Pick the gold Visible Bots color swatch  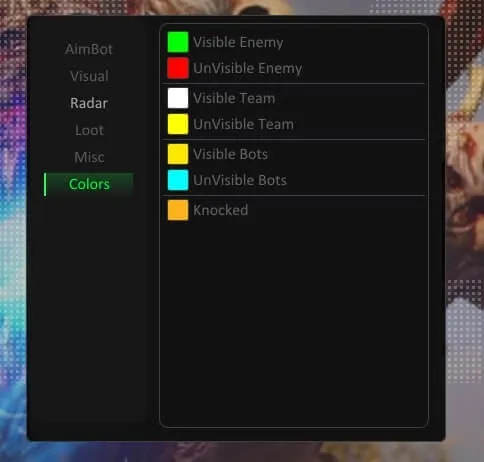[x=178, y=154]
